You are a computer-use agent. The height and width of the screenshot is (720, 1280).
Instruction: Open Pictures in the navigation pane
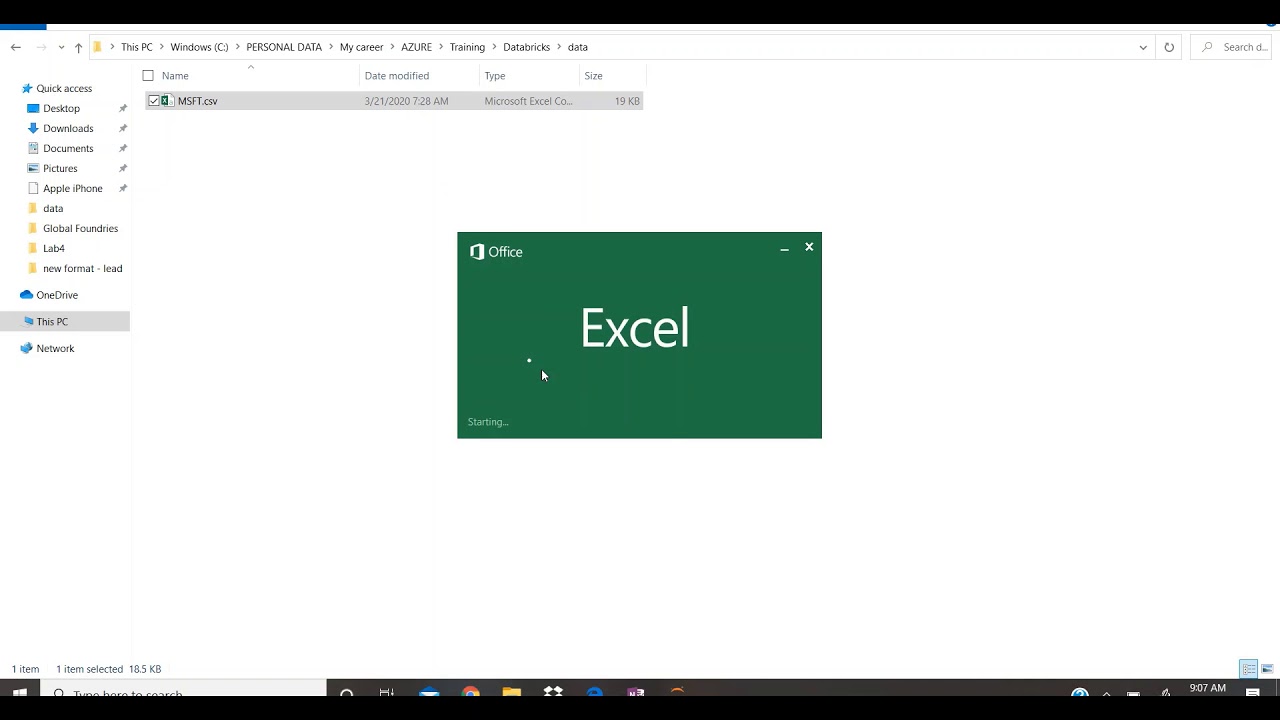tap(60, 168)
